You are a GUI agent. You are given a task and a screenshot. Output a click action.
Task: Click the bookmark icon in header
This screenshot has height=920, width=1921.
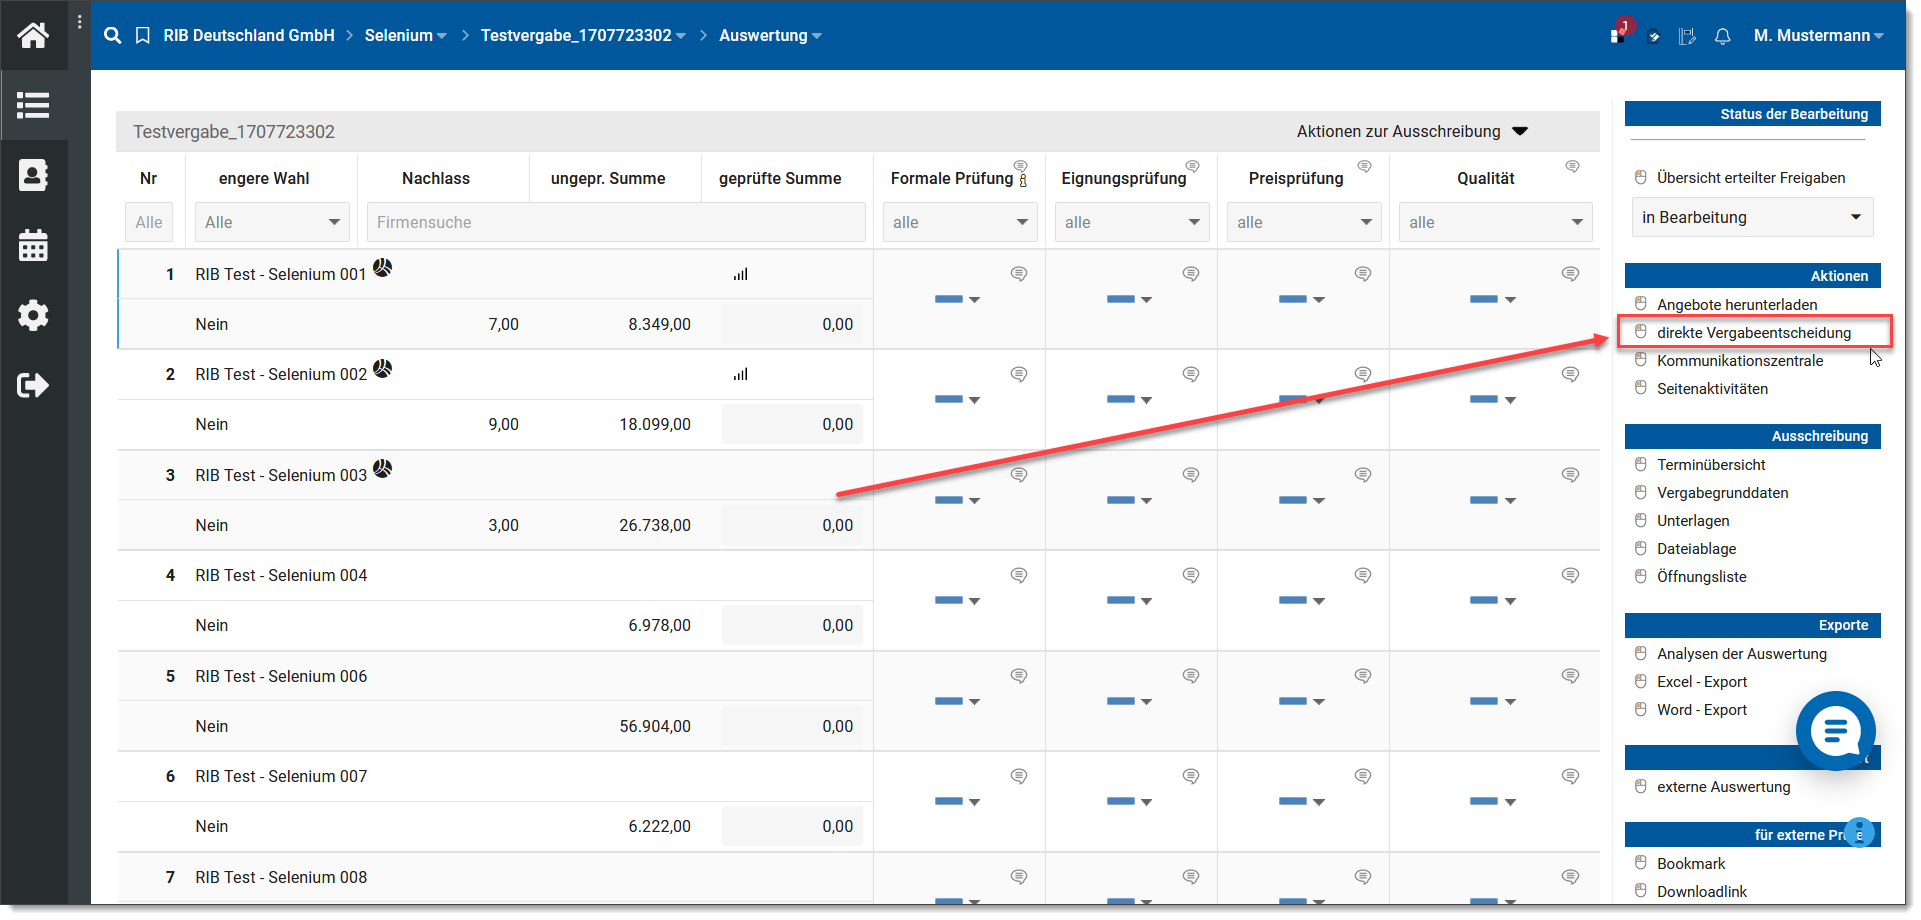point(143,35)
